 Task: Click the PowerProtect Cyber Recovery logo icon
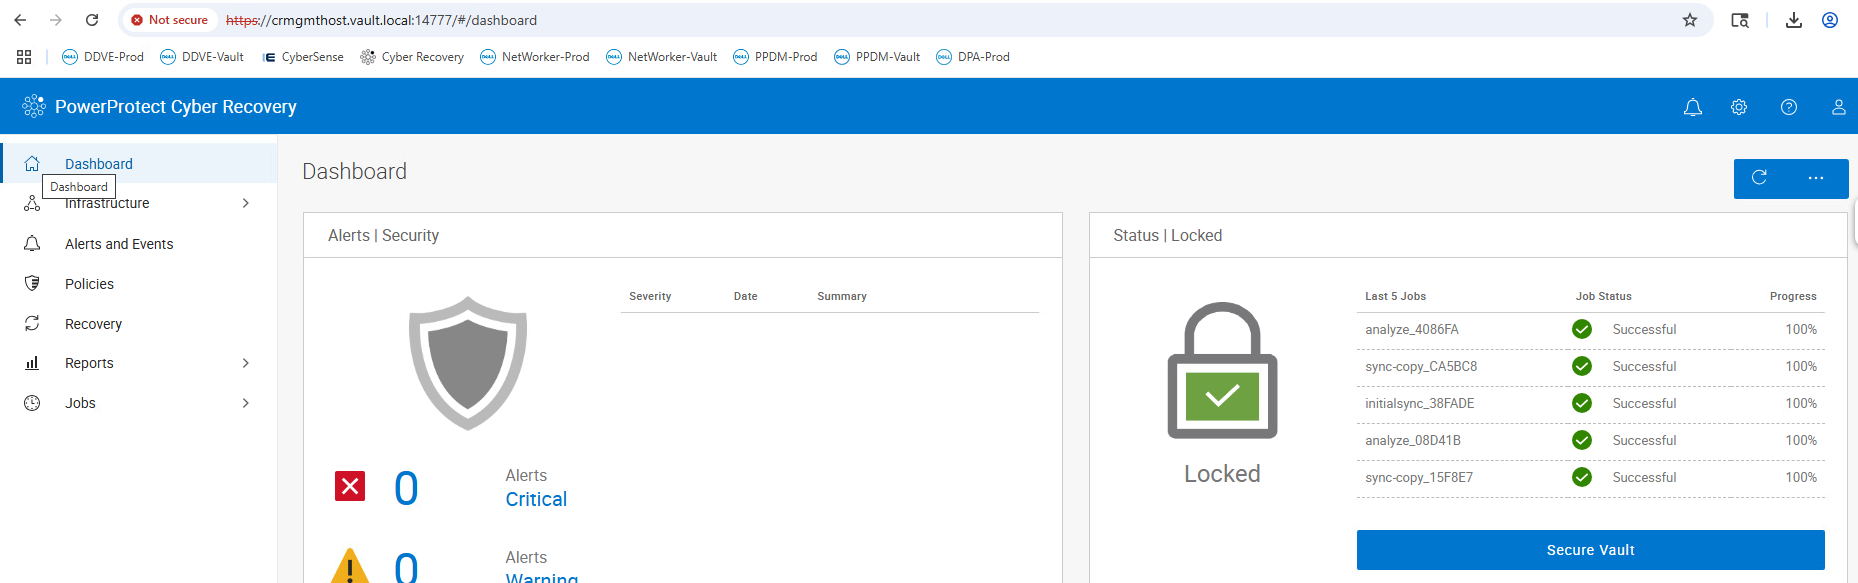click(x=34, y=106)
